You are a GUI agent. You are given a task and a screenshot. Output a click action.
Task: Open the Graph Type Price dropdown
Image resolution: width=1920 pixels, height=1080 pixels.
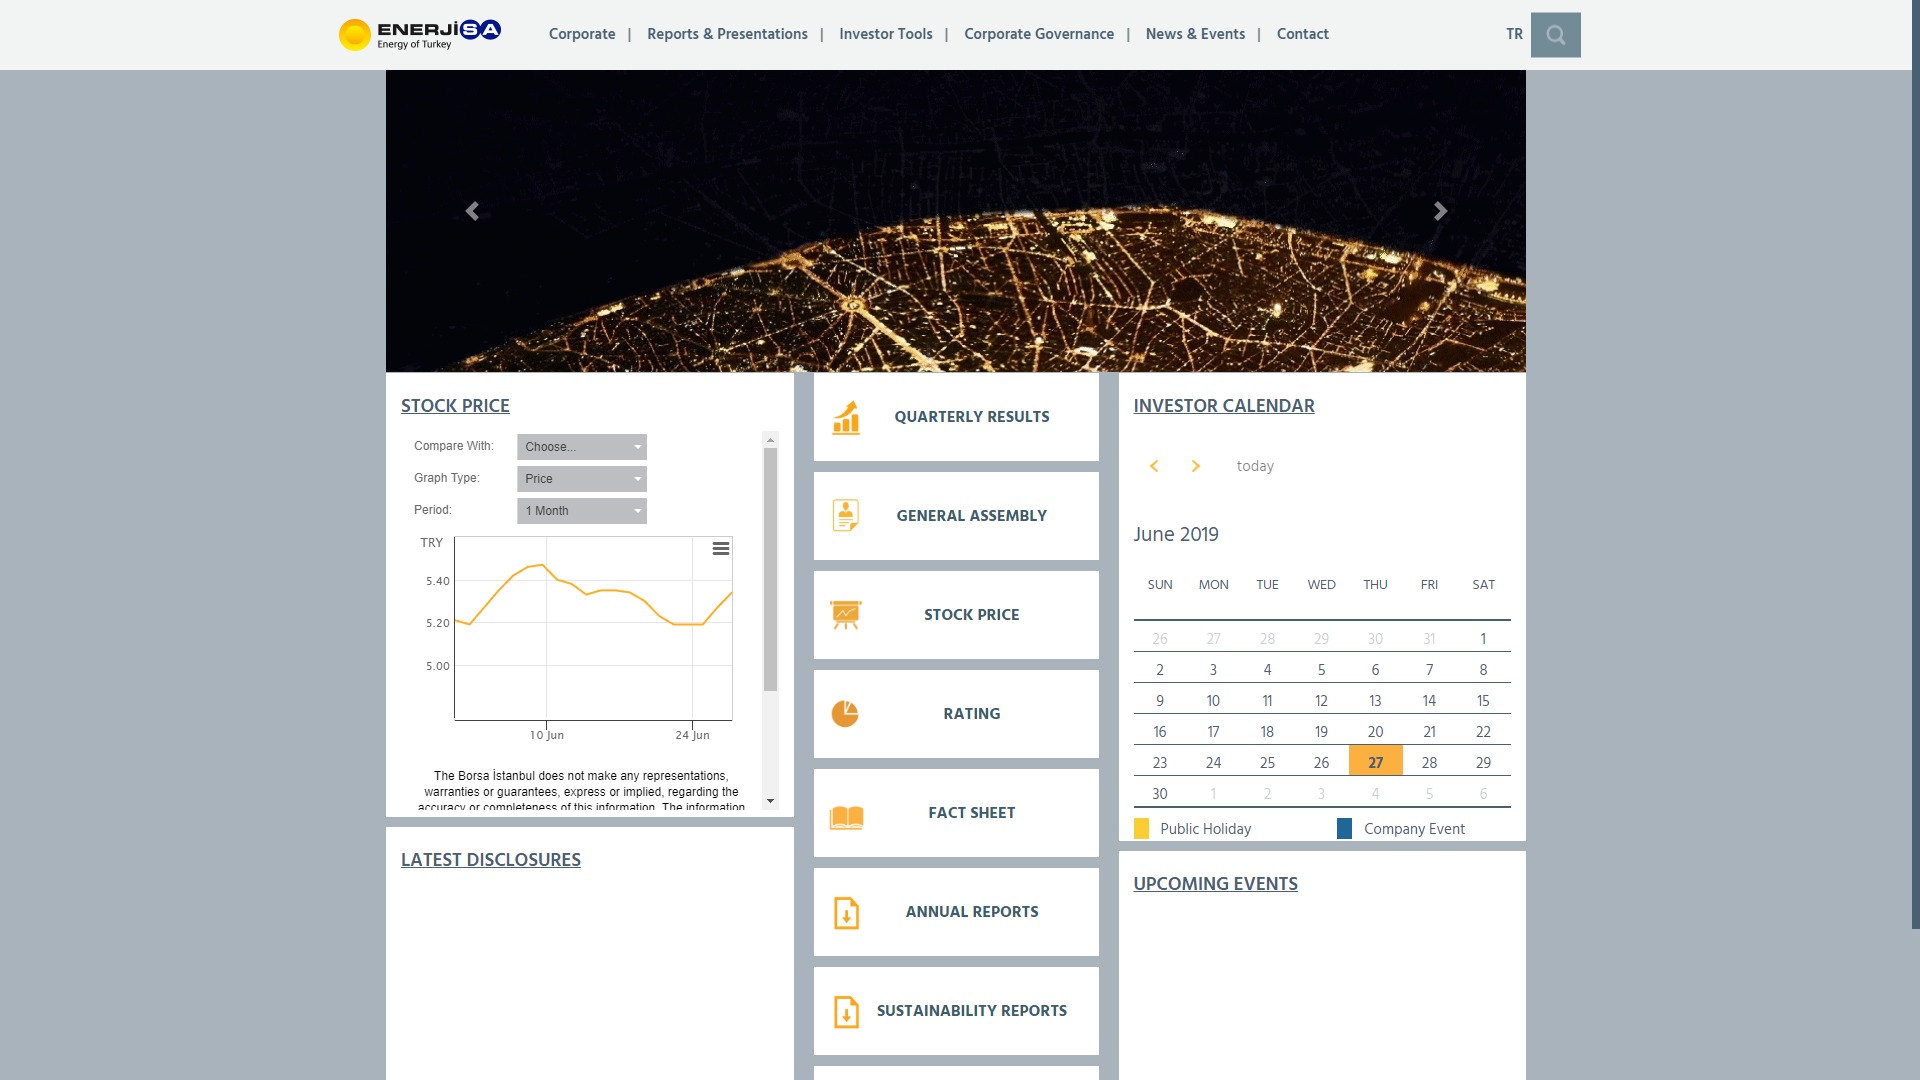coord(582,479)
